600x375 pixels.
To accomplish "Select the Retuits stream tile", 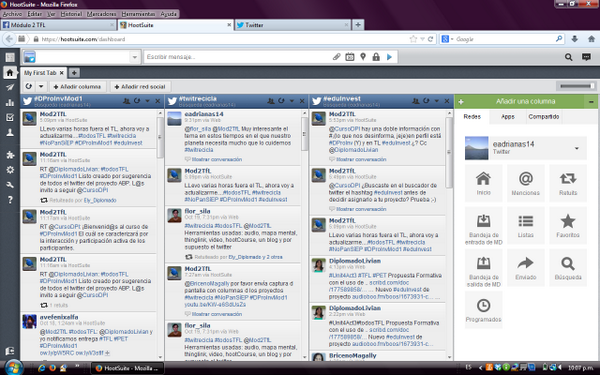I will click(x=568, y=183).
